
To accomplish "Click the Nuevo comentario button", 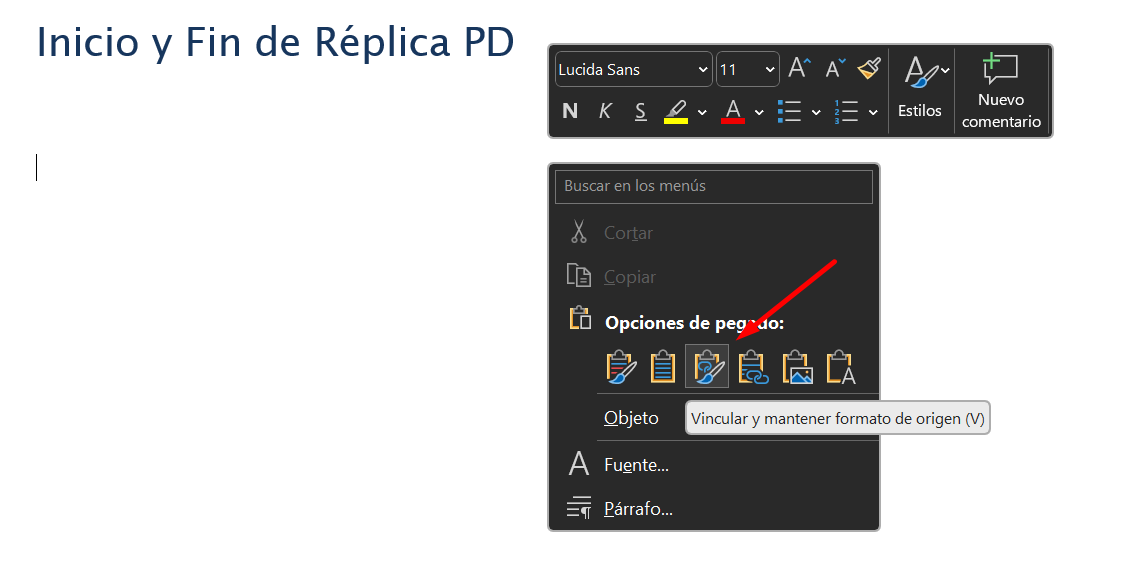I will click(1001, 92).
